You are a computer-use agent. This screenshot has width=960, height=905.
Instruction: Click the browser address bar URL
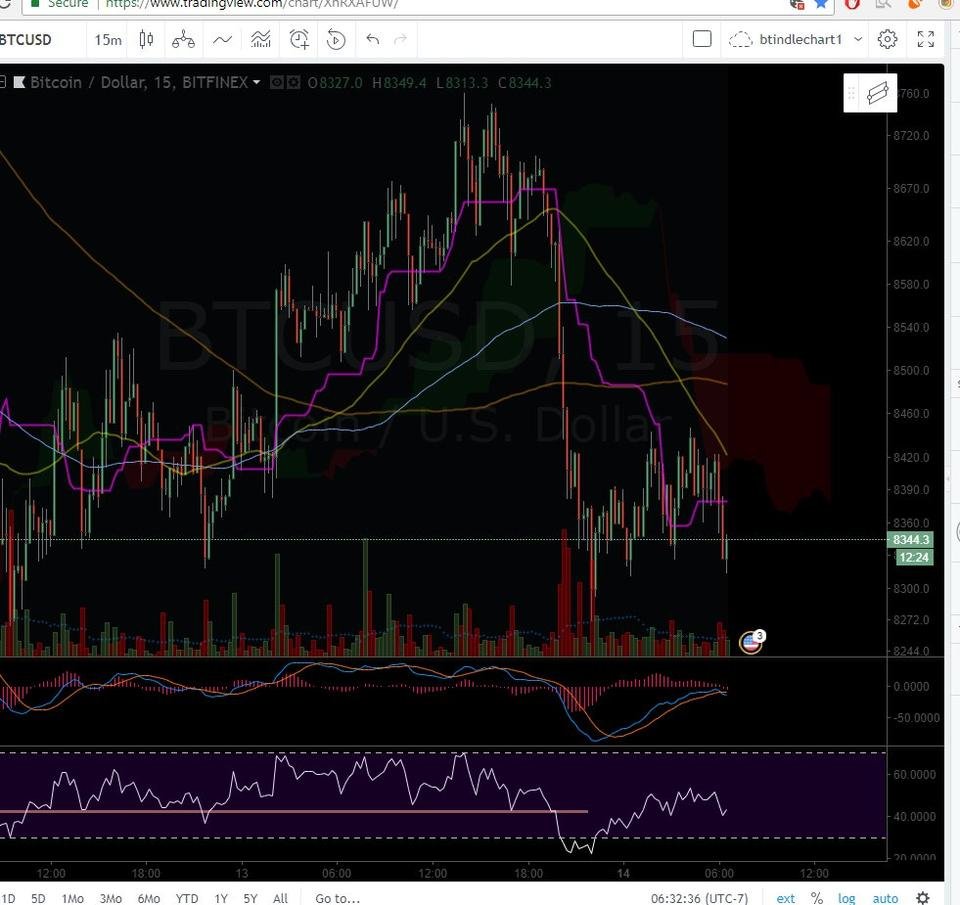(x=251, y=4)
